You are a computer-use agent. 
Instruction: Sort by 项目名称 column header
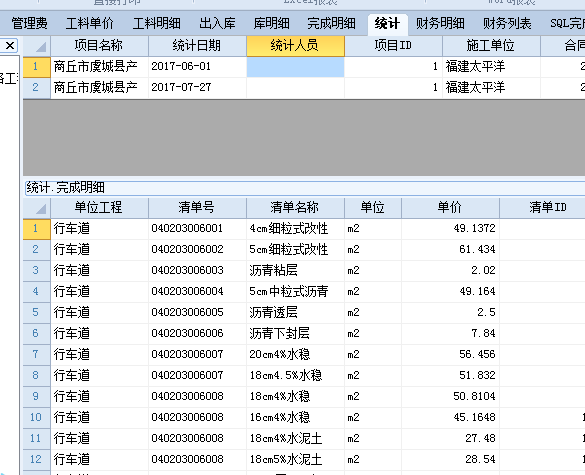point(99,46)
